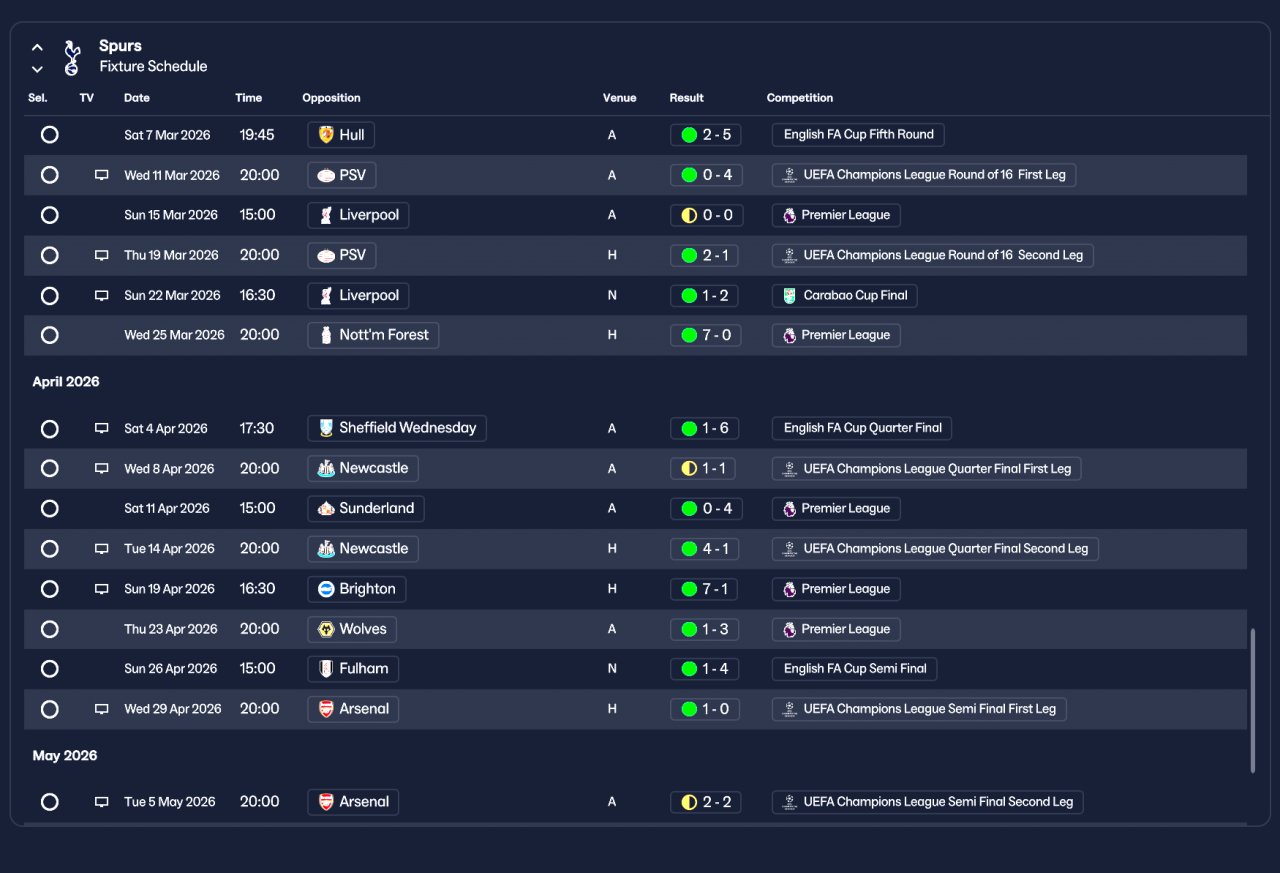Select the Sunderland fixture radio button
This screenshot has width=1280, height=873.
[50, 508]
